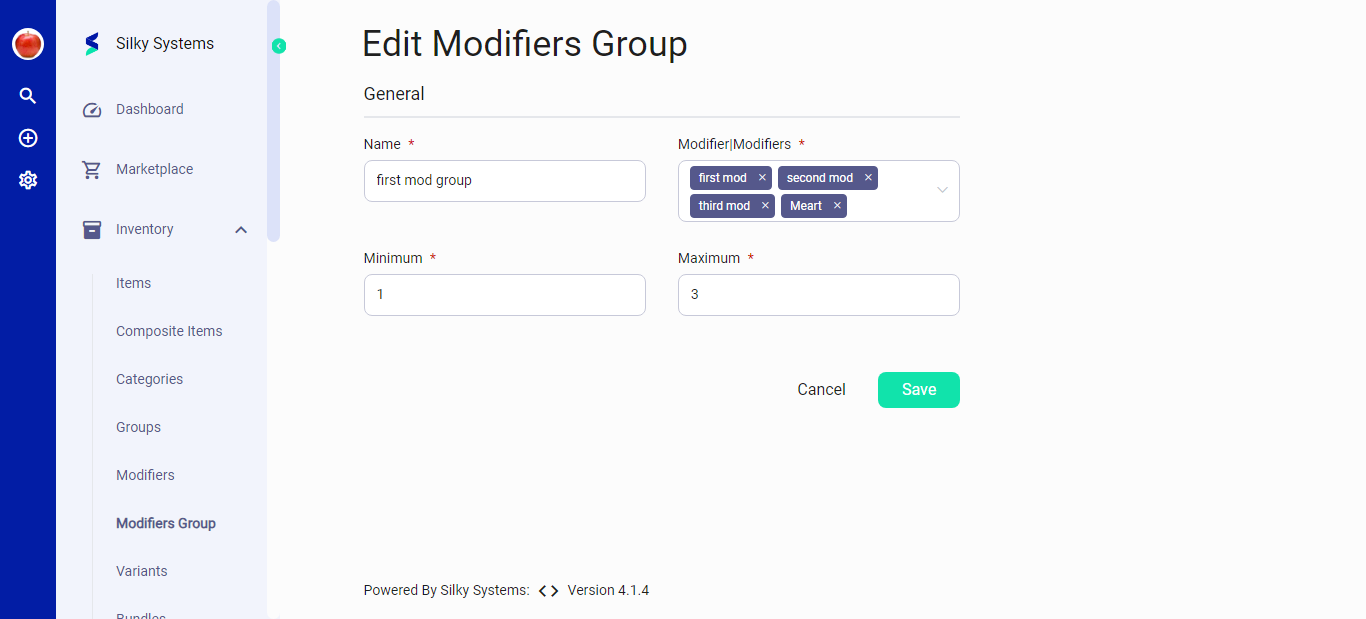
Task: Click the code brackets icon in the footer
Action: click(x=546, y=590)
